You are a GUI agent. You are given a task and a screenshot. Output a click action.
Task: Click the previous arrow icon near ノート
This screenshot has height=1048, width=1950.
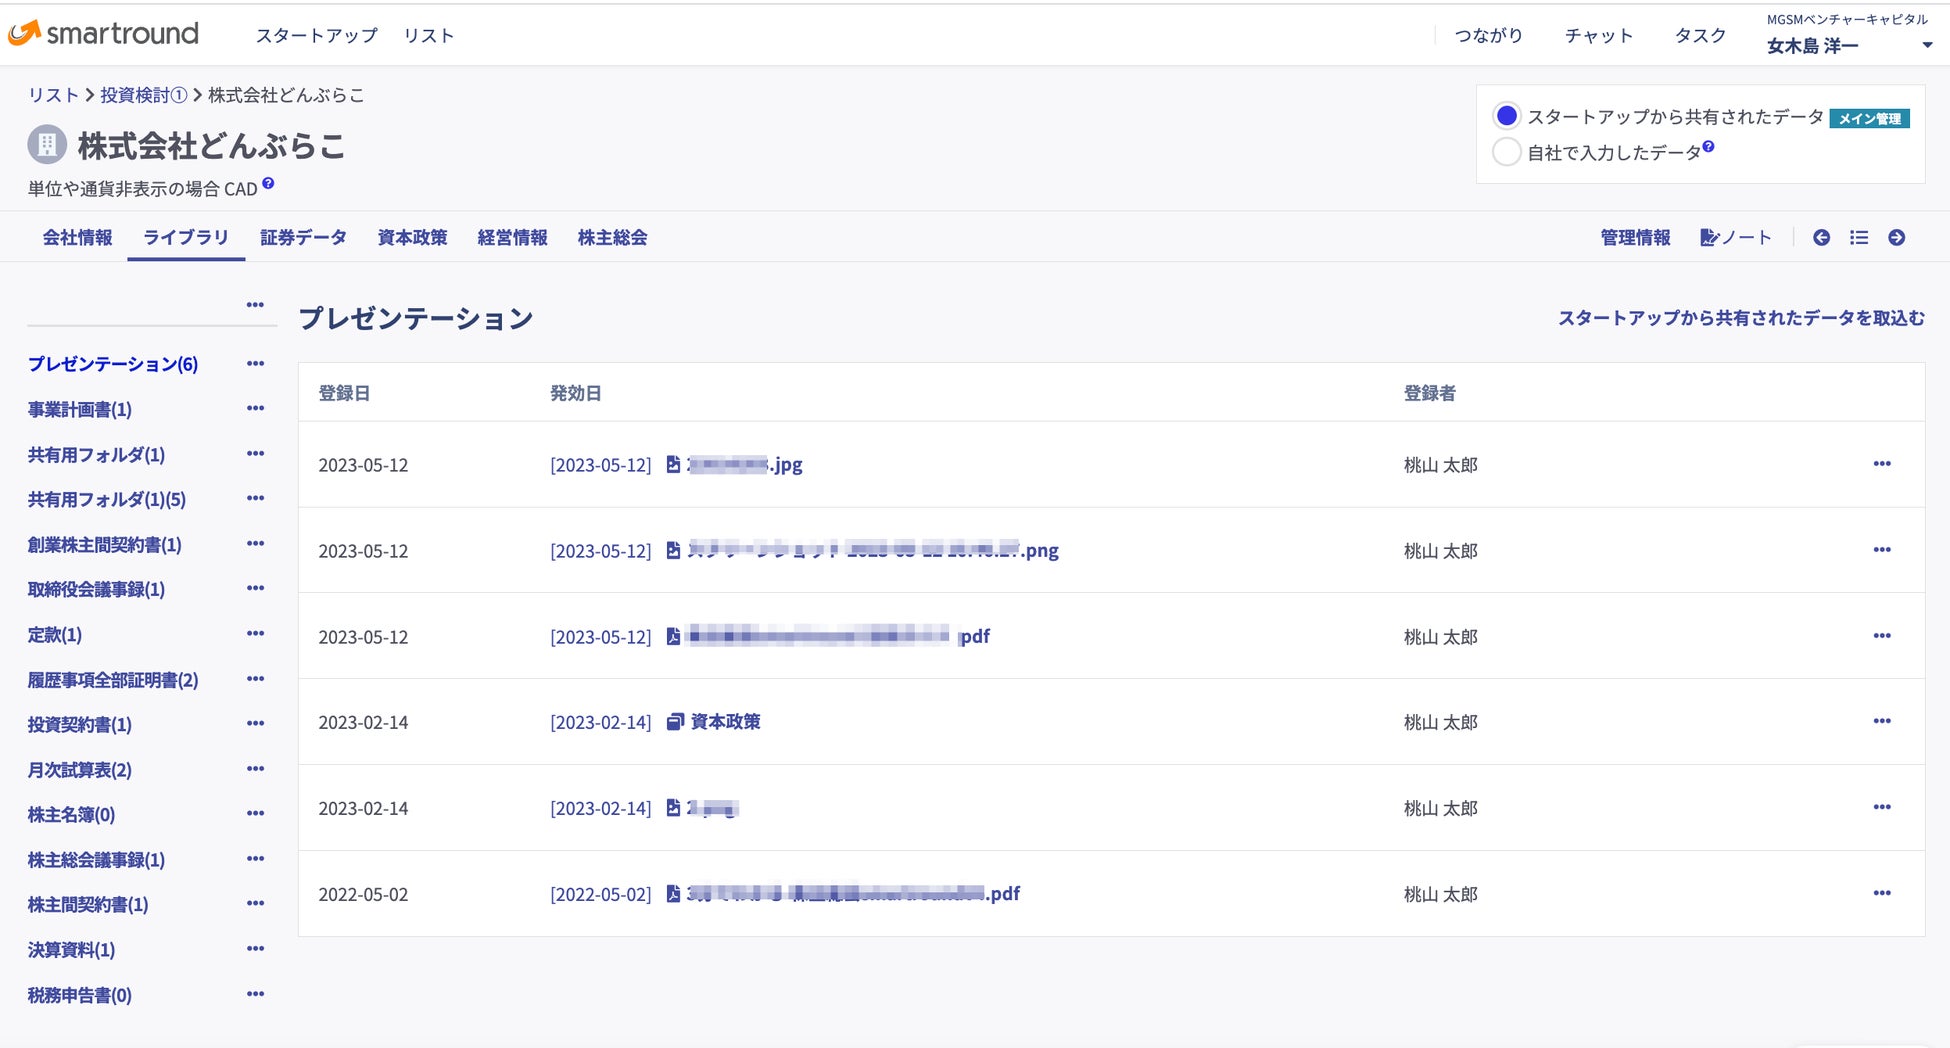pyautogui.click(x=1821, y=238)
